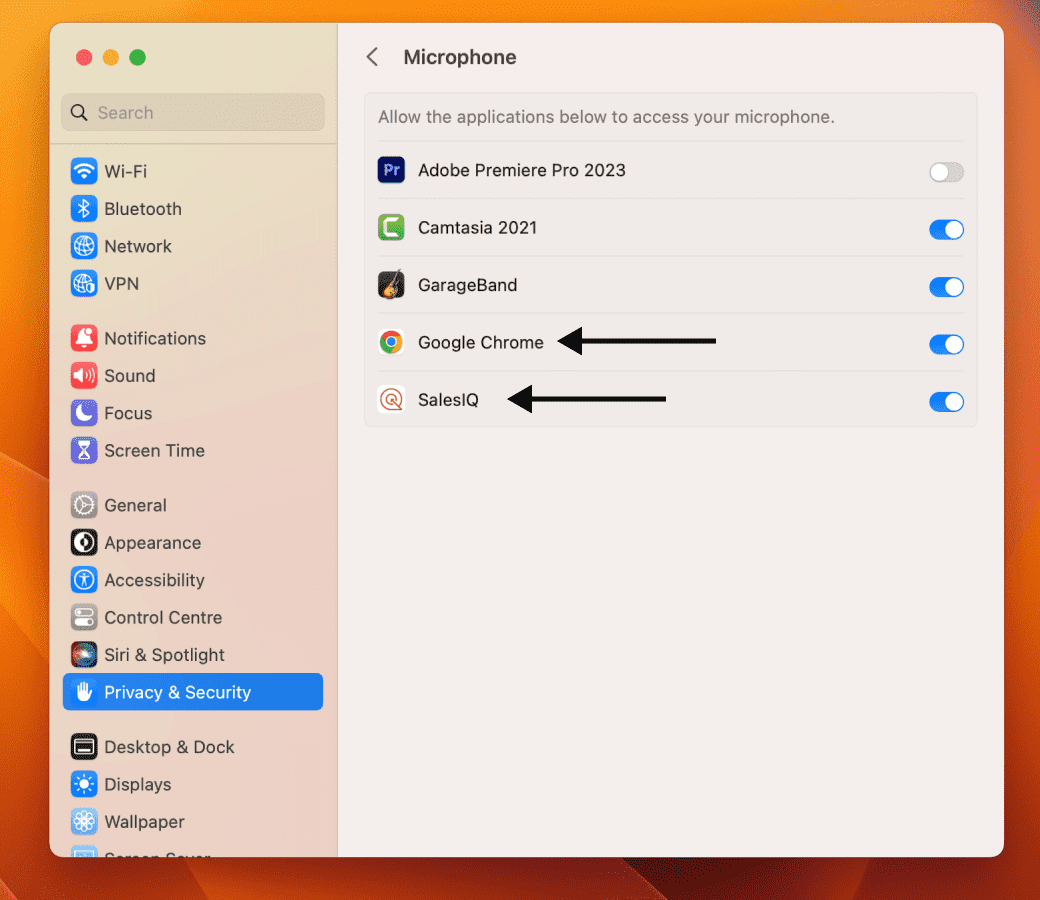Click the Screen Time hourglass icon
This screenshot has width=1040, height=900.
pyautogui.click(x=84, y=451)
